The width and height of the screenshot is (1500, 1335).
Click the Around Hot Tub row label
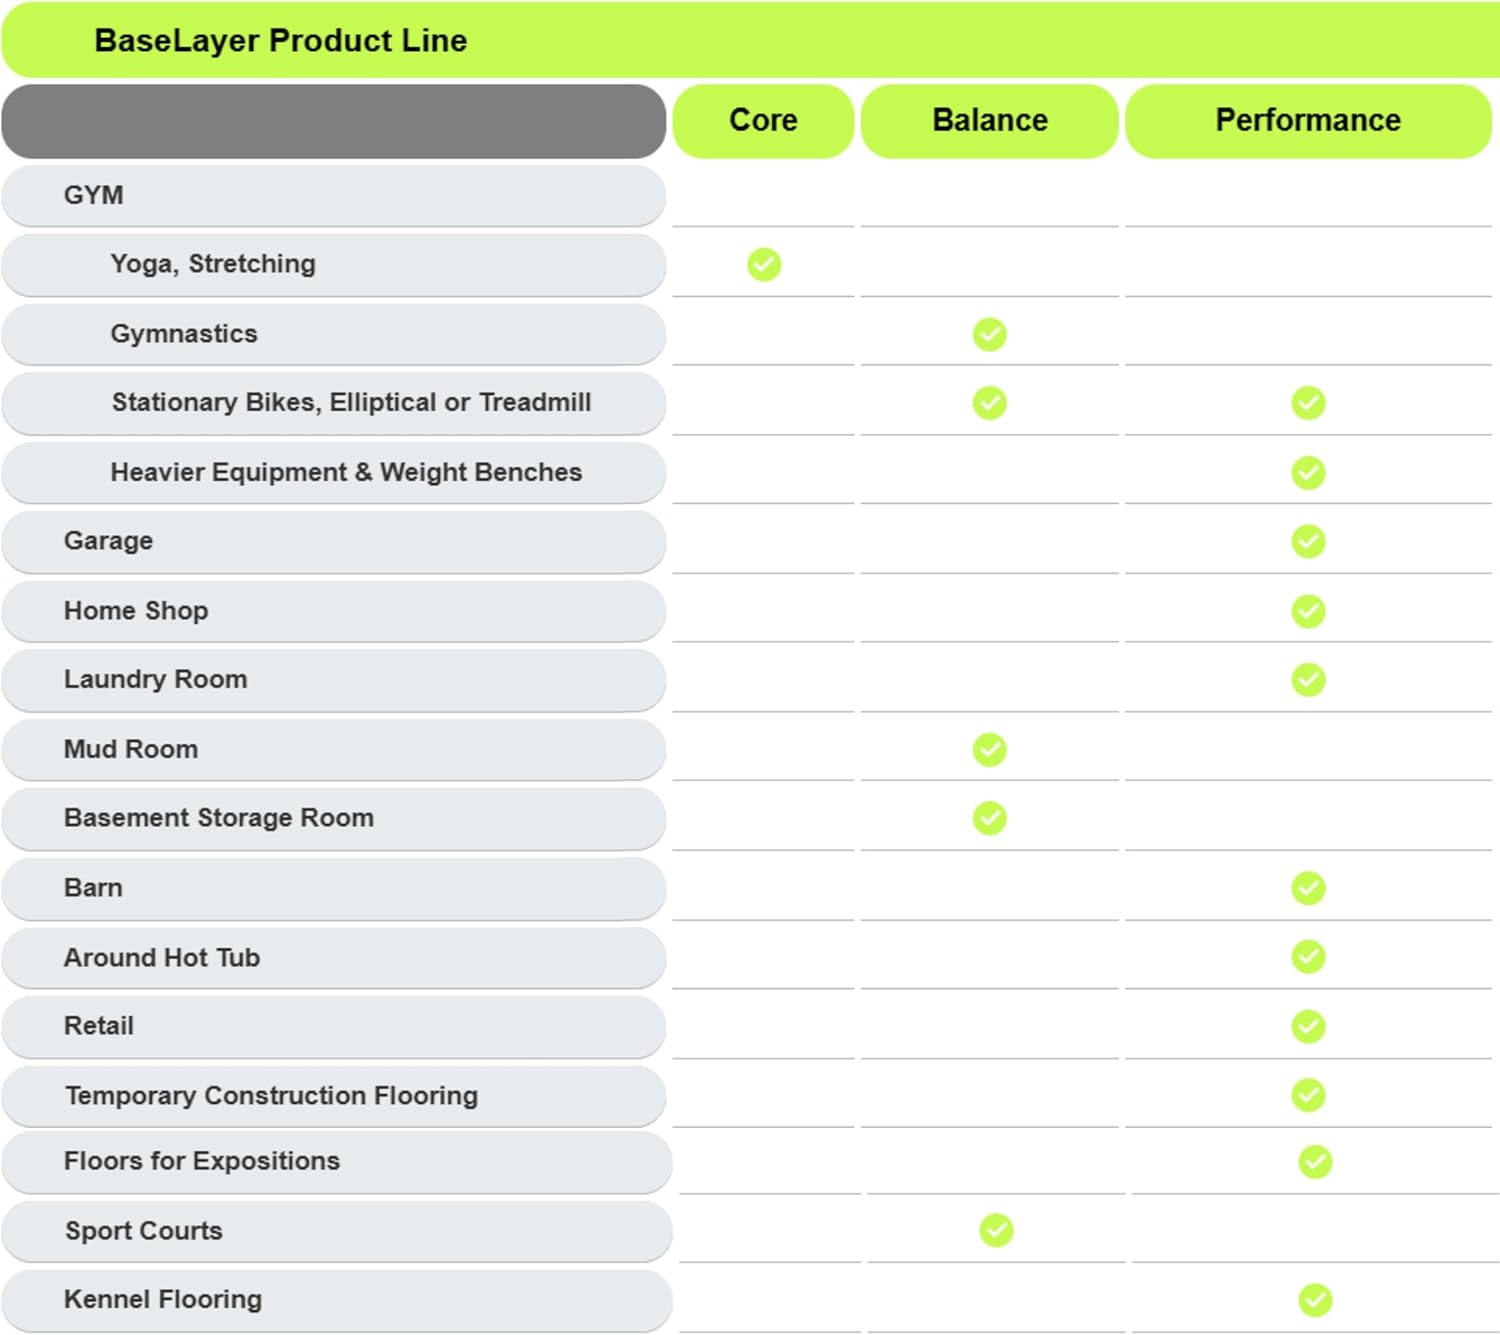[162, 958]
